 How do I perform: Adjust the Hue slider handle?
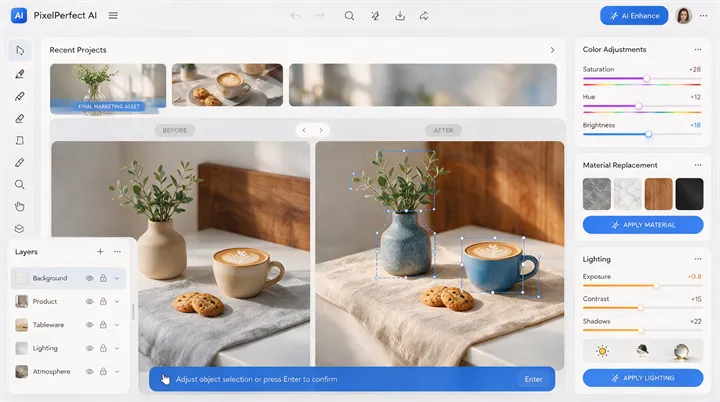point(638,106)
